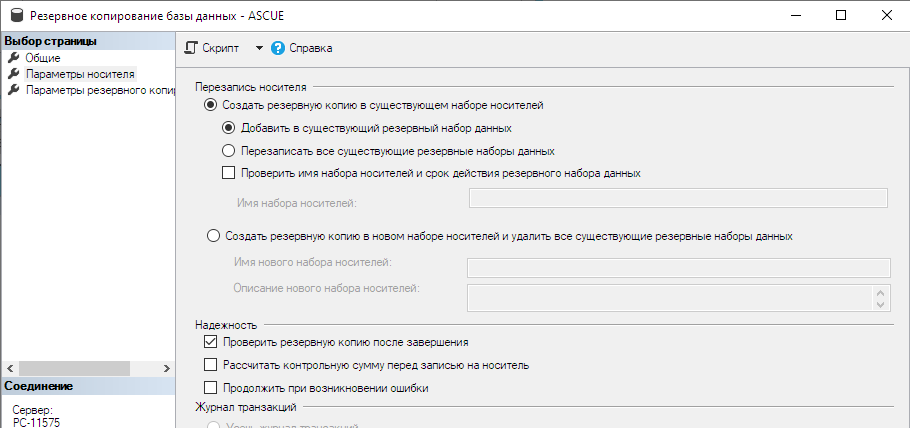910x428 pixels.
Task: Click the Имя набора носителей field
Action: (x=678, y=198)
